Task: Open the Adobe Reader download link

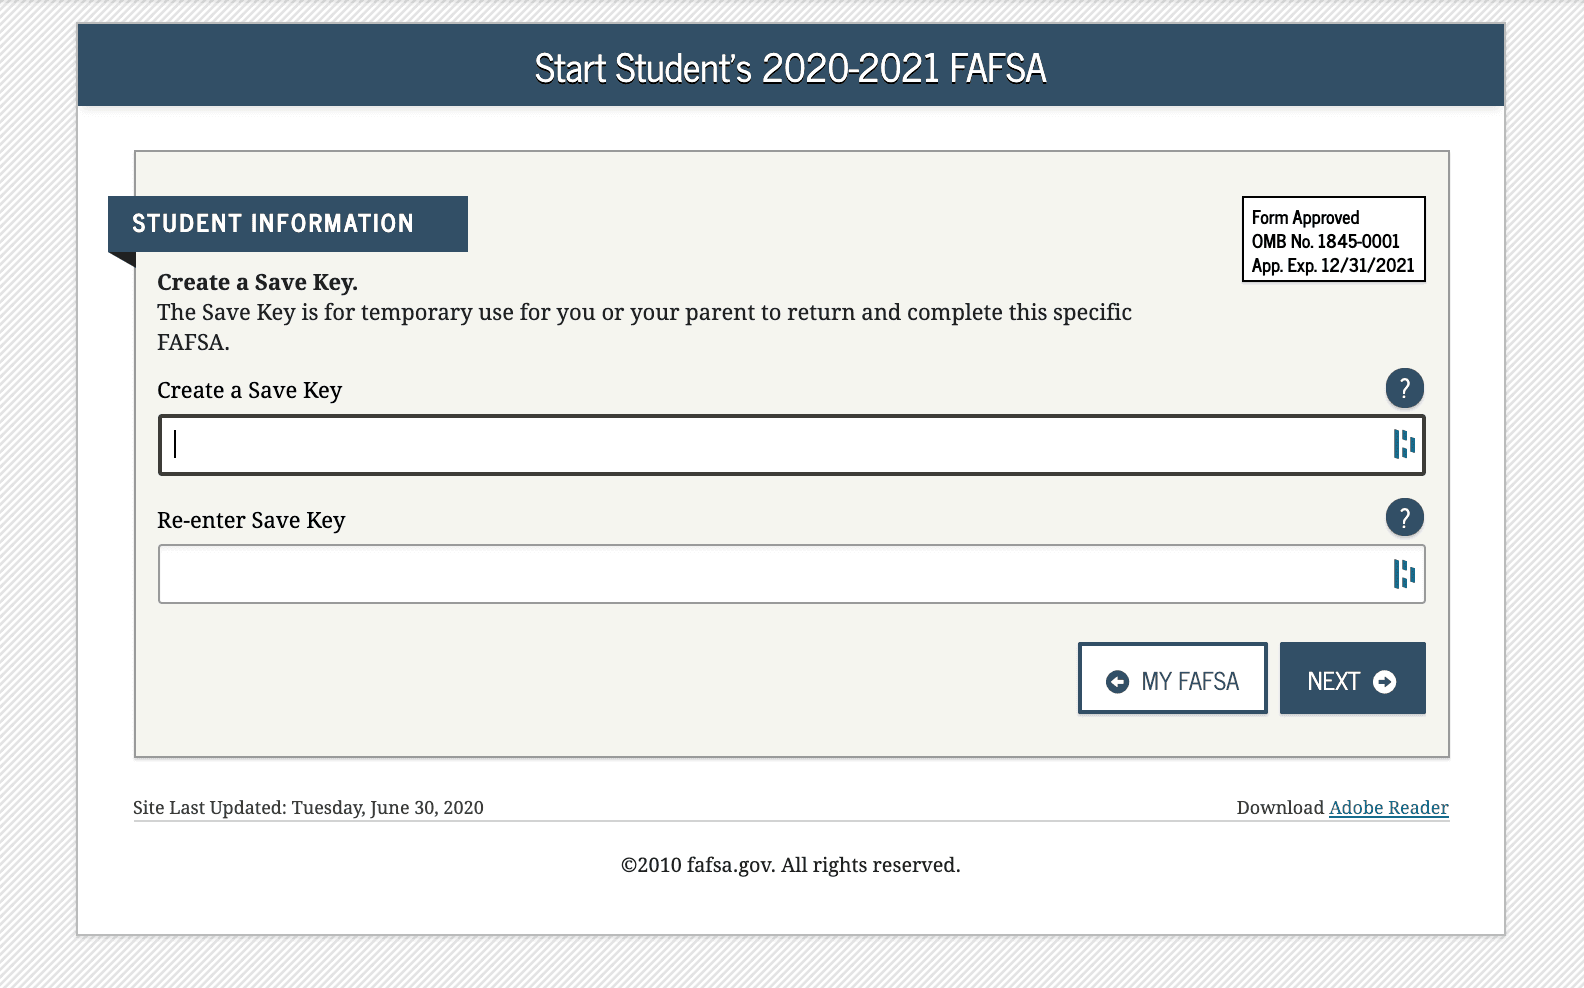Action: coord(1388,808)
